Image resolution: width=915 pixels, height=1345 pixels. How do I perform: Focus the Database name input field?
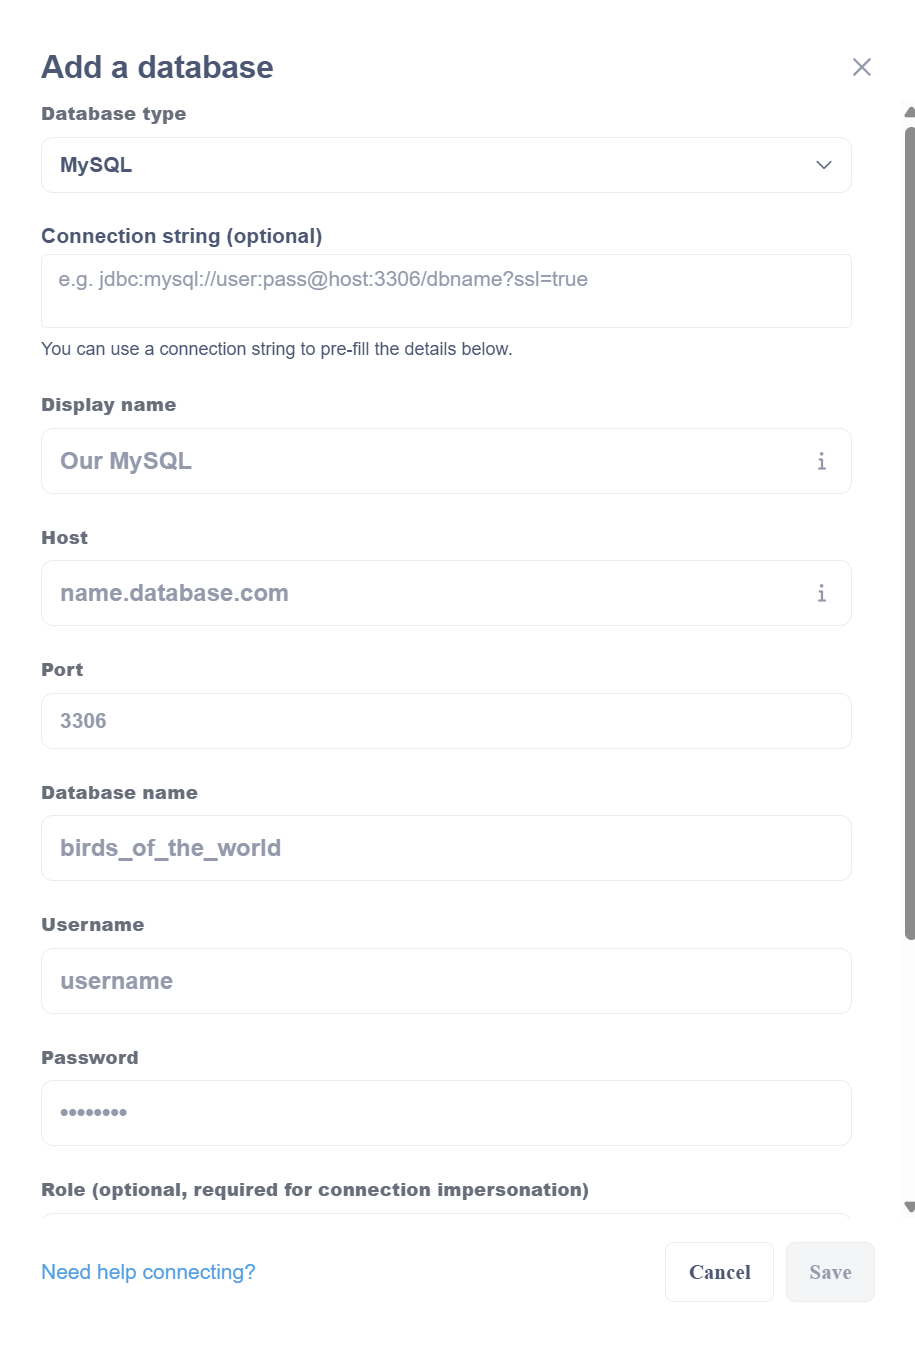coord(445,848)
